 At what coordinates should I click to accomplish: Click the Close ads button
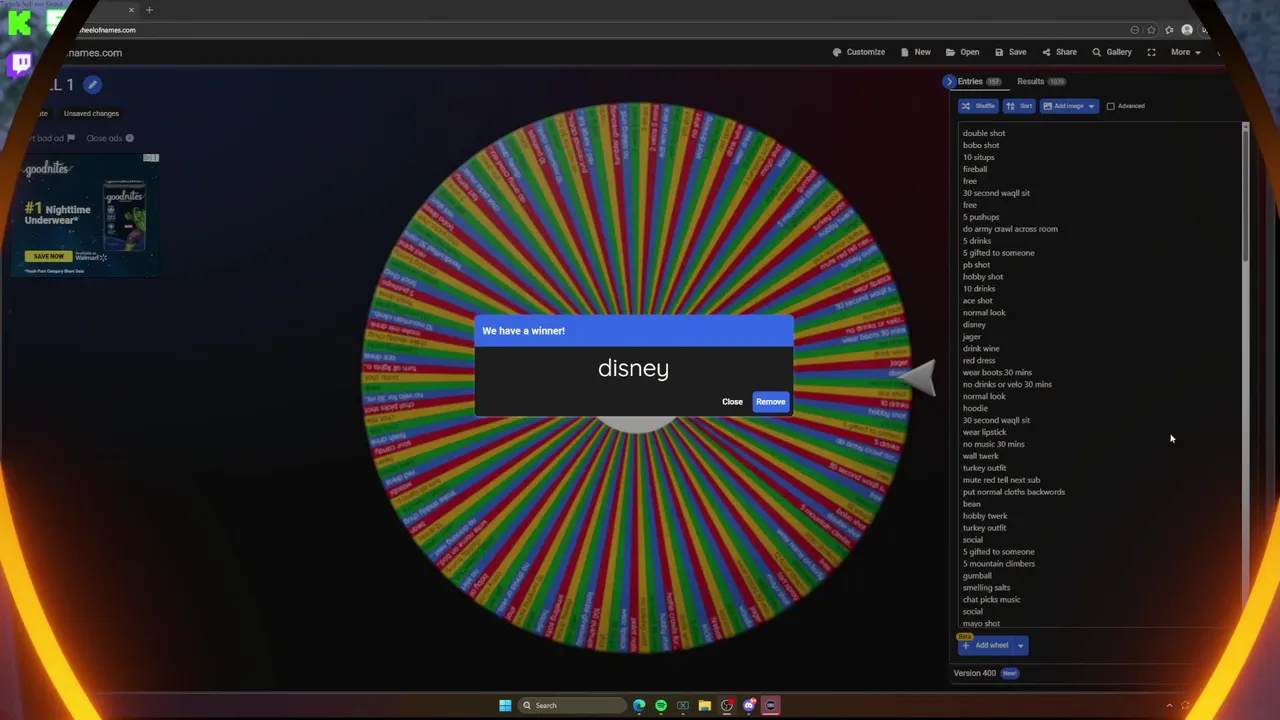pyautogui.click(x=110, y=138)
